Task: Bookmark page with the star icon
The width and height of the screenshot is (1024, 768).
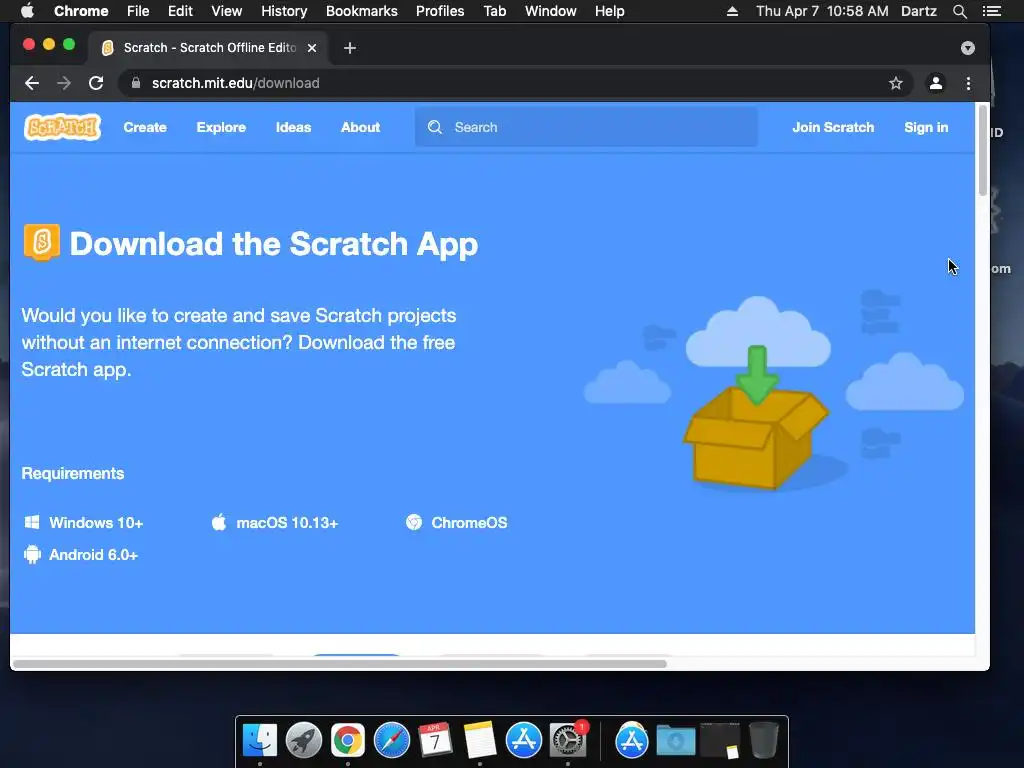Action: point(896,83)
